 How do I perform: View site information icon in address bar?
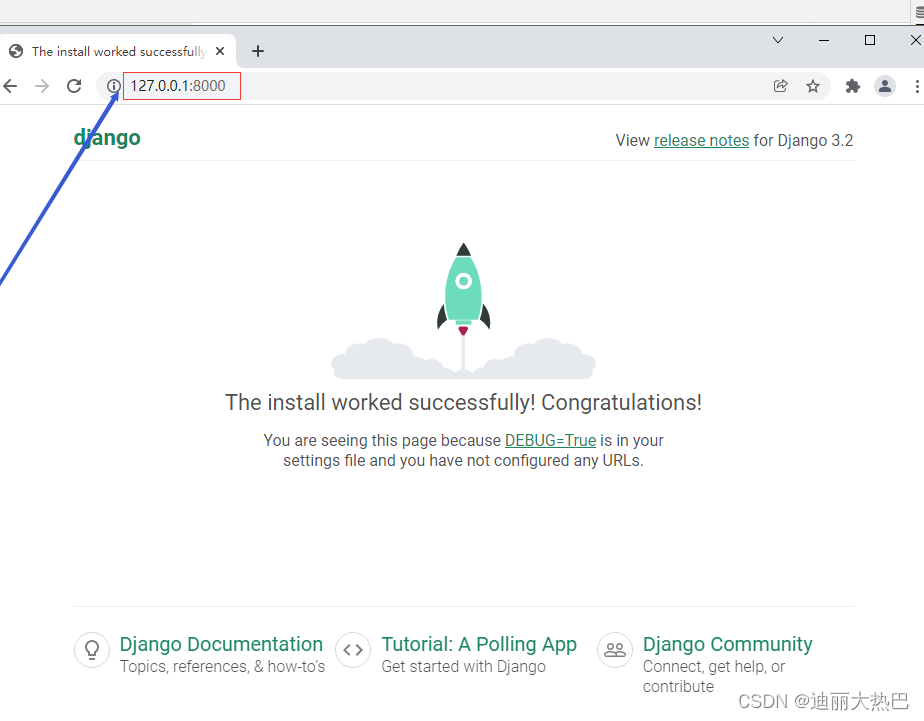(x=113, y=86)
